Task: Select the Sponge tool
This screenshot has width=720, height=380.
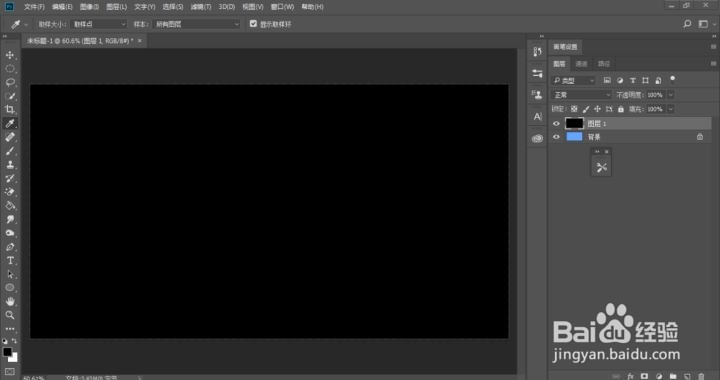Action: pos(10,233)
